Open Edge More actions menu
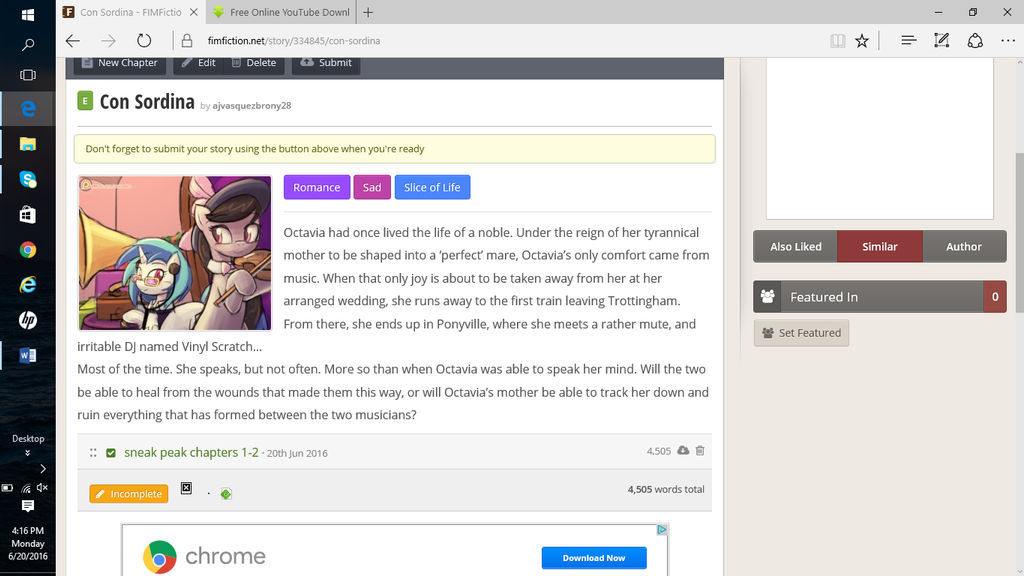Viewport: 1024px width, 576px height. [x=1008, y=40]
